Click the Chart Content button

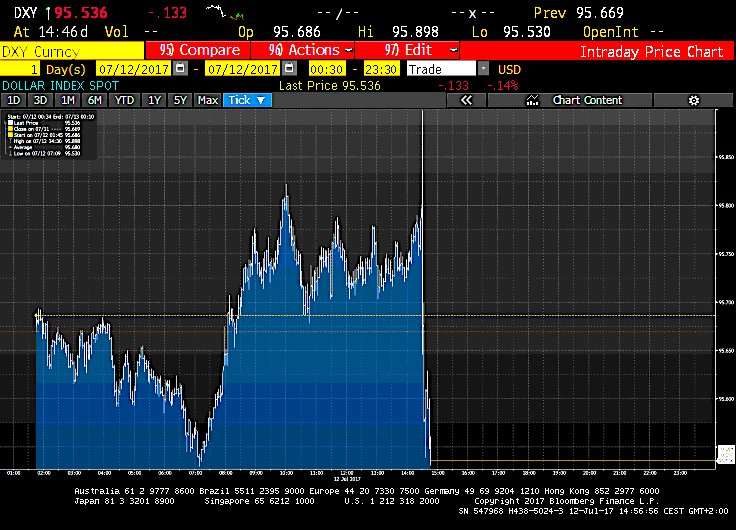570,100
